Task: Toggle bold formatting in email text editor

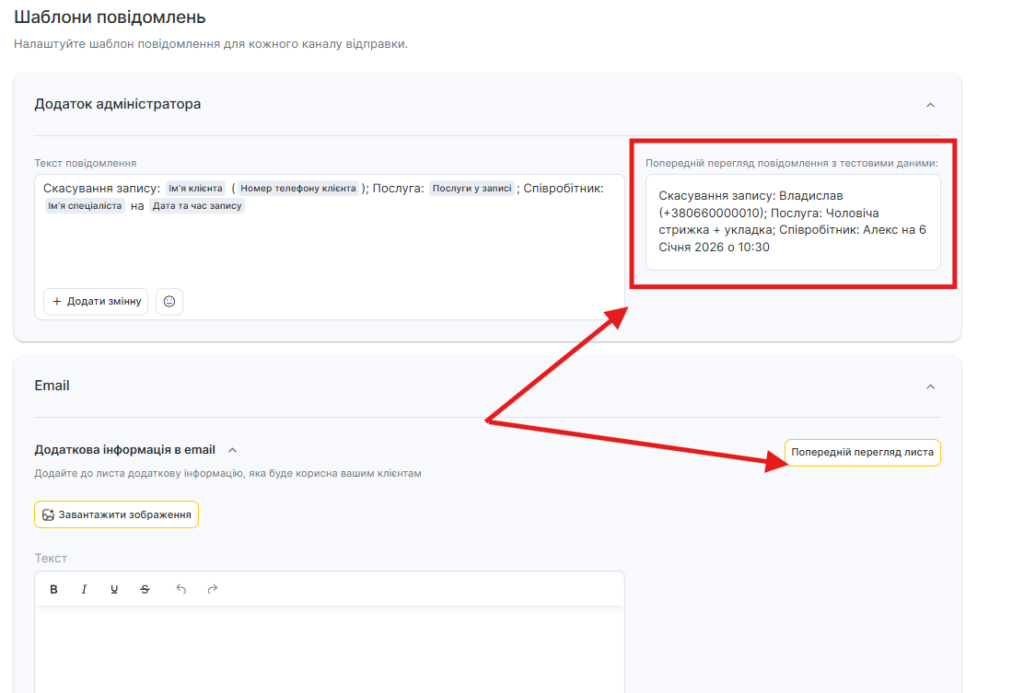Action: (x=54, y=589)
